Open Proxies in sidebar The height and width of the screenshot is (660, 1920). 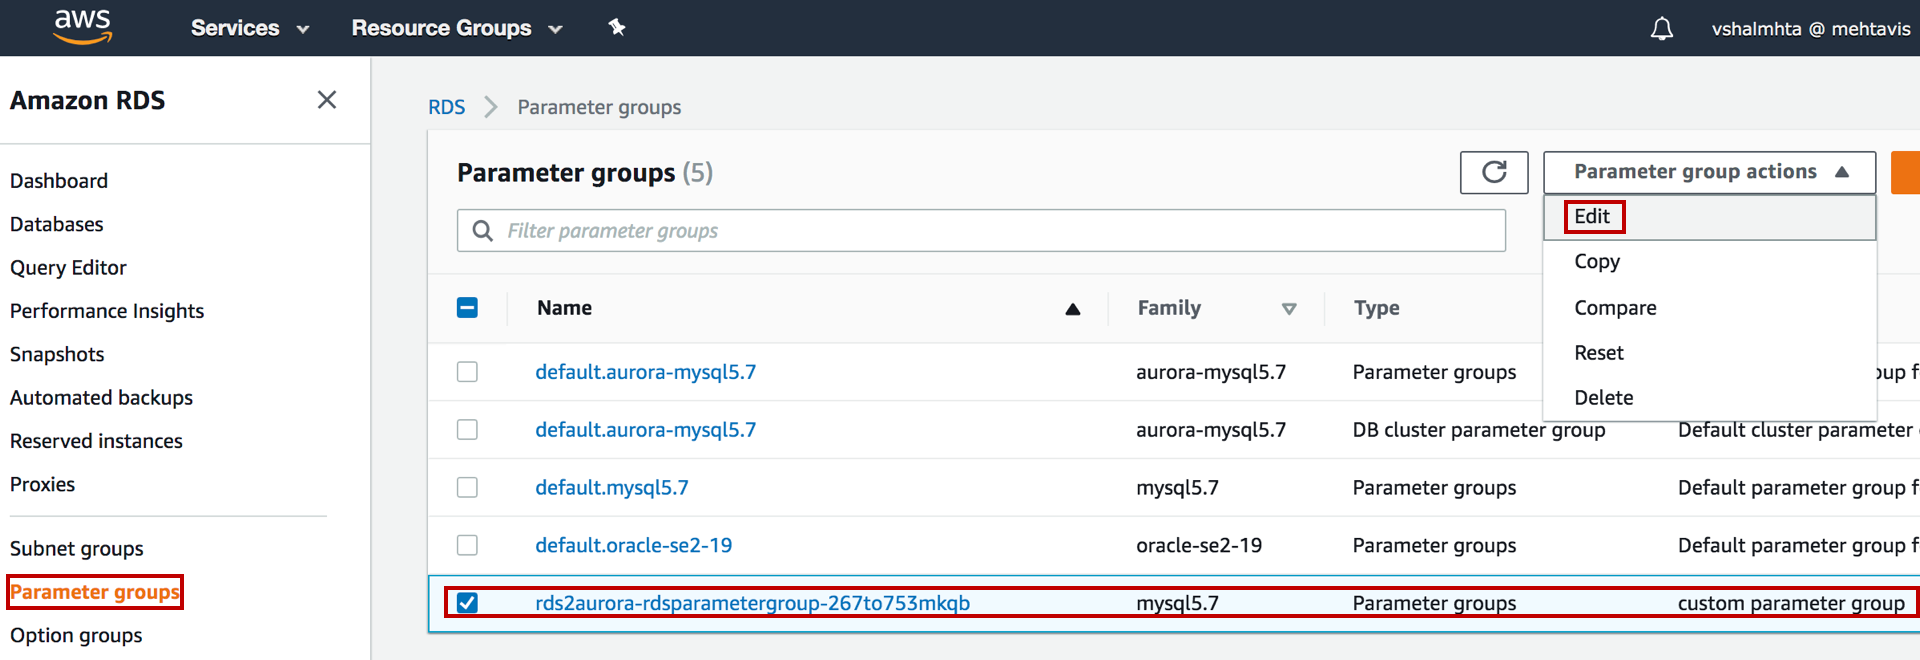[x=42, y=484]
